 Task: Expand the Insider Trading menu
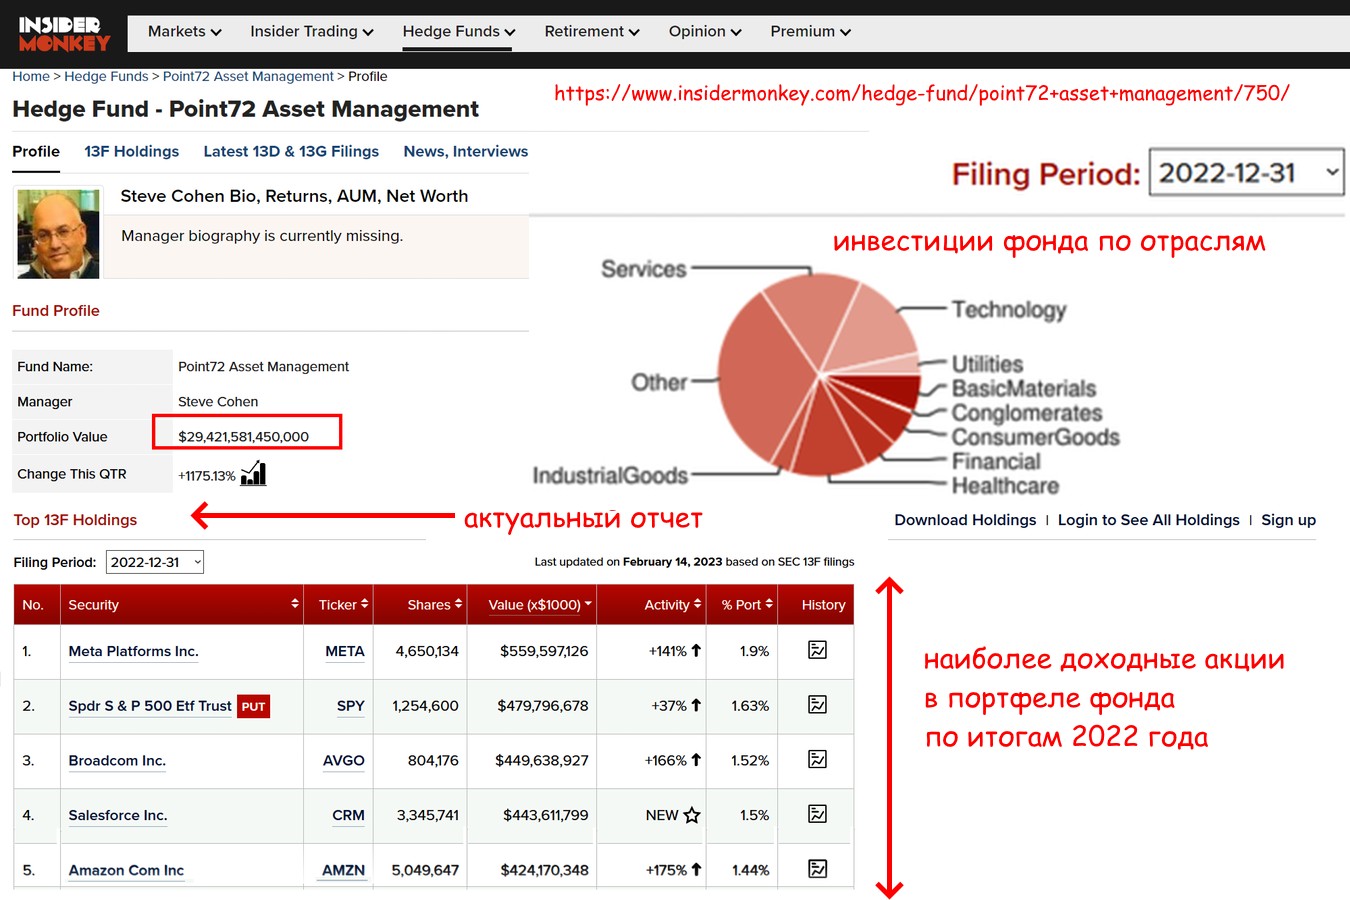(x=312, y=32)
